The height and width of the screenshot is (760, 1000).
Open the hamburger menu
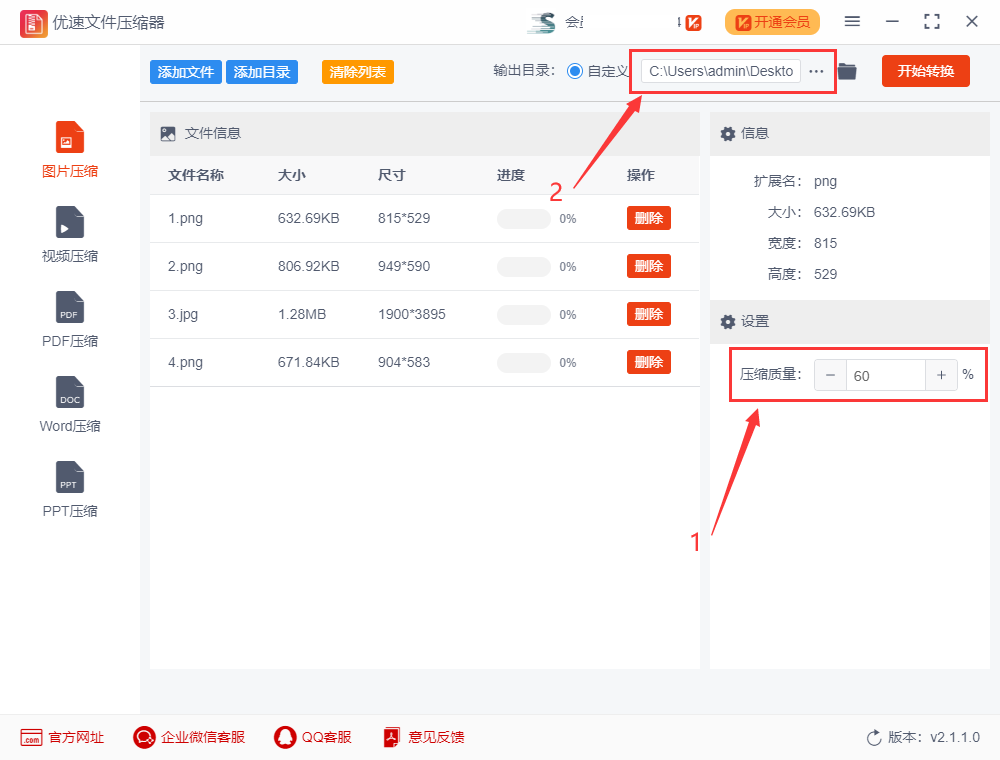(x=852, y=21)
